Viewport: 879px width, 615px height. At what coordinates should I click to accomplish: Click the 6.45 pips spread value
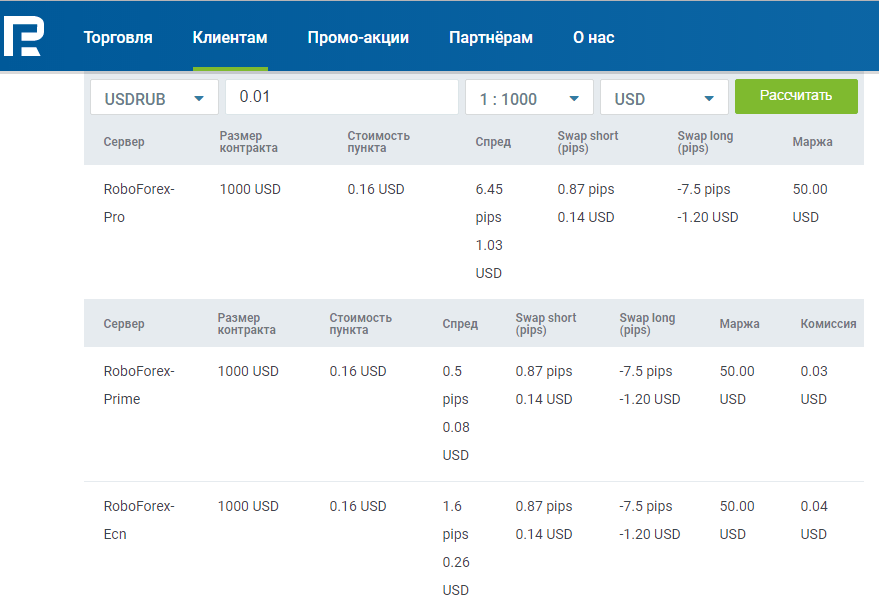pos(489,203)
